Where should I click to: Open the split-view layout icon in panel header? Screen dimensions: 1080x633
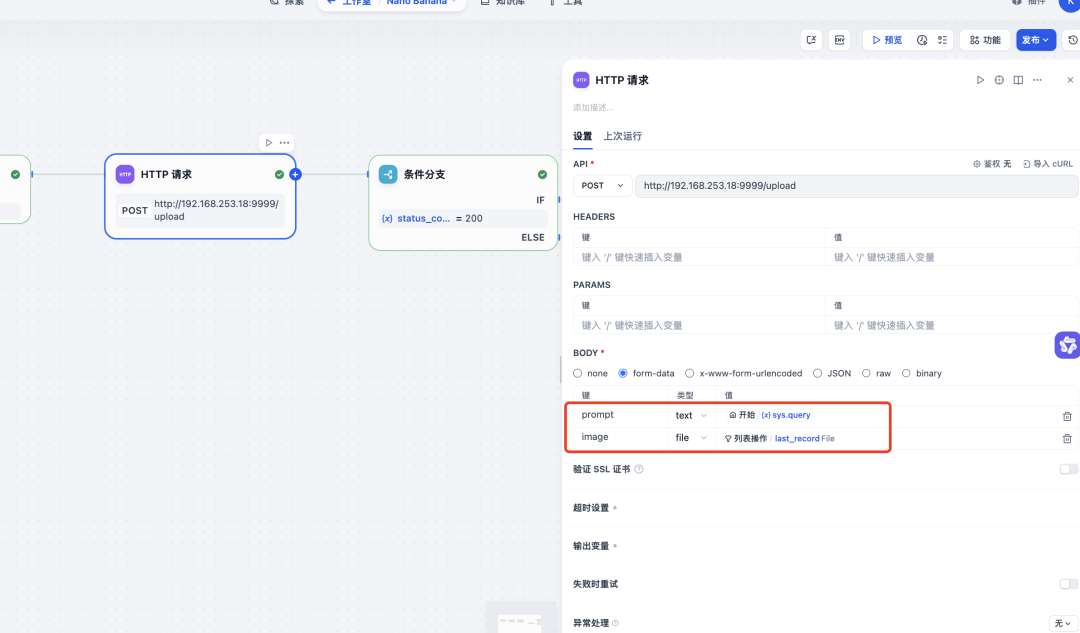[1017, 79]
